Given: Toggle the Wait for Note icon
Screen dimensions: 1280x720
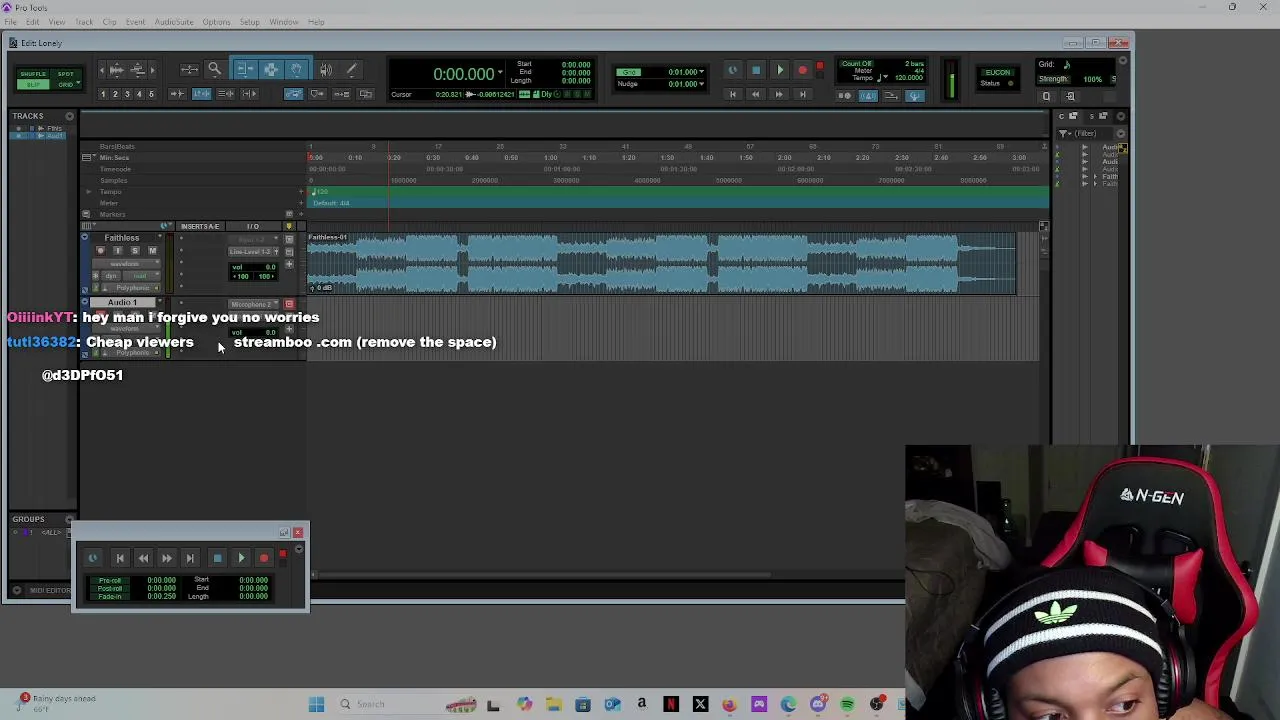Looking at the screenshot, I should point(845,96).
